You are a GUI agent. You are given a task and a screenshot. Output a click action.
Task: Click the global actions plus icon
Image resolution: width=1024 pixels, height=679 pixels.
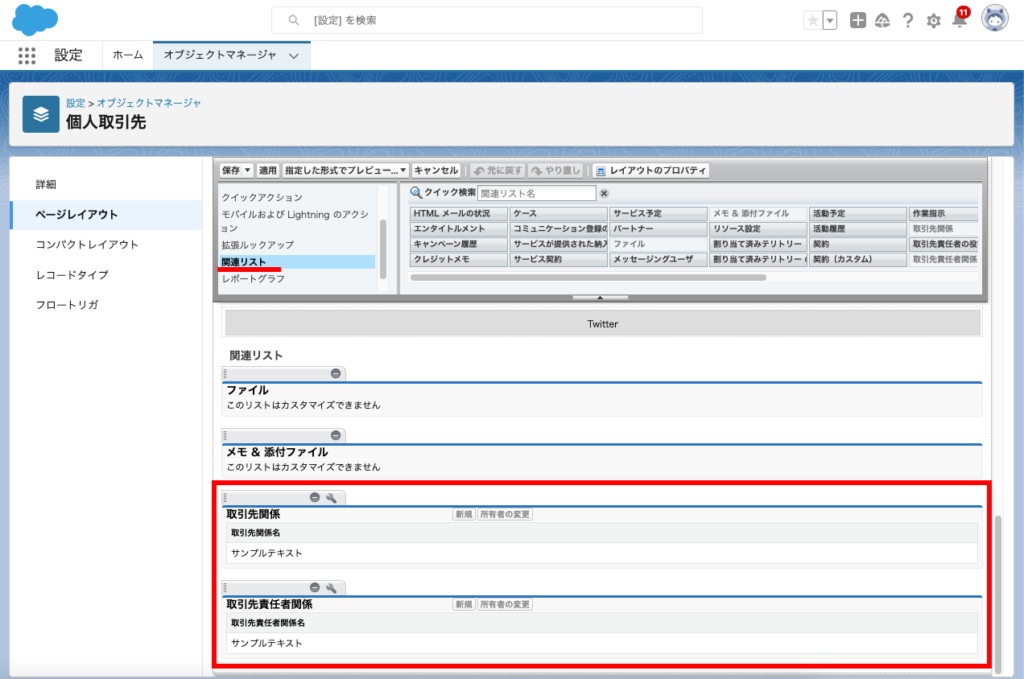coord(858,20)
